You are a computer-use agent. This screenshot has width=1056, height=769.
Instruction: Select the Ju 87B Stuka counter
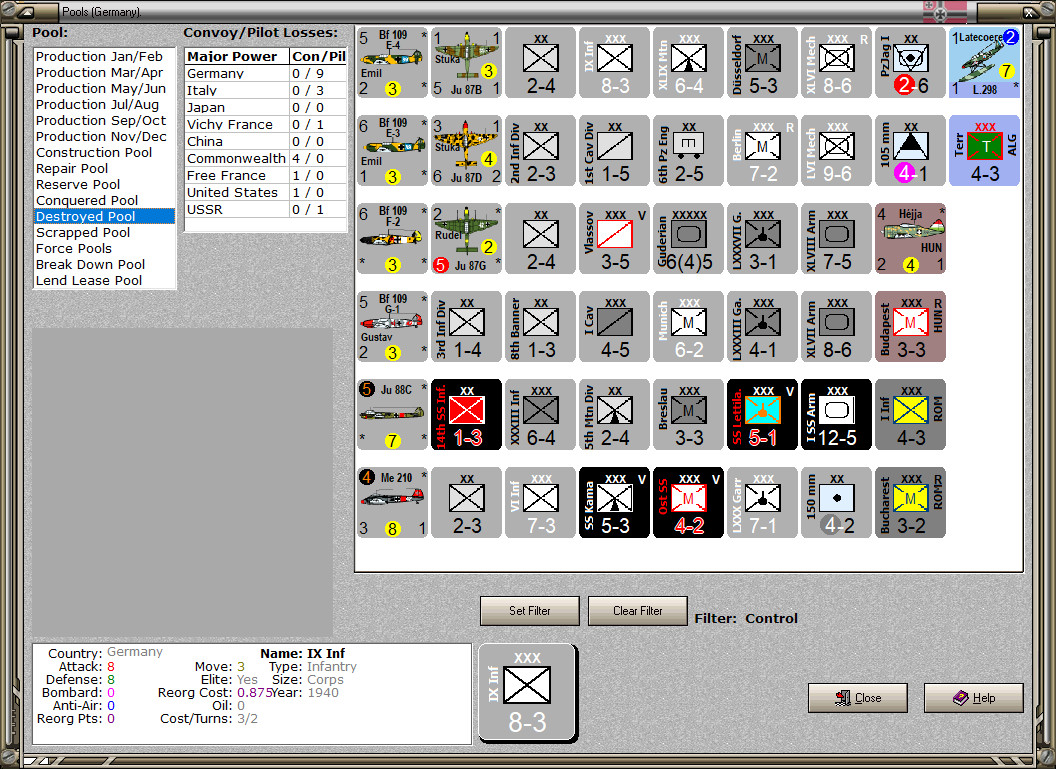tap(467, 63)
